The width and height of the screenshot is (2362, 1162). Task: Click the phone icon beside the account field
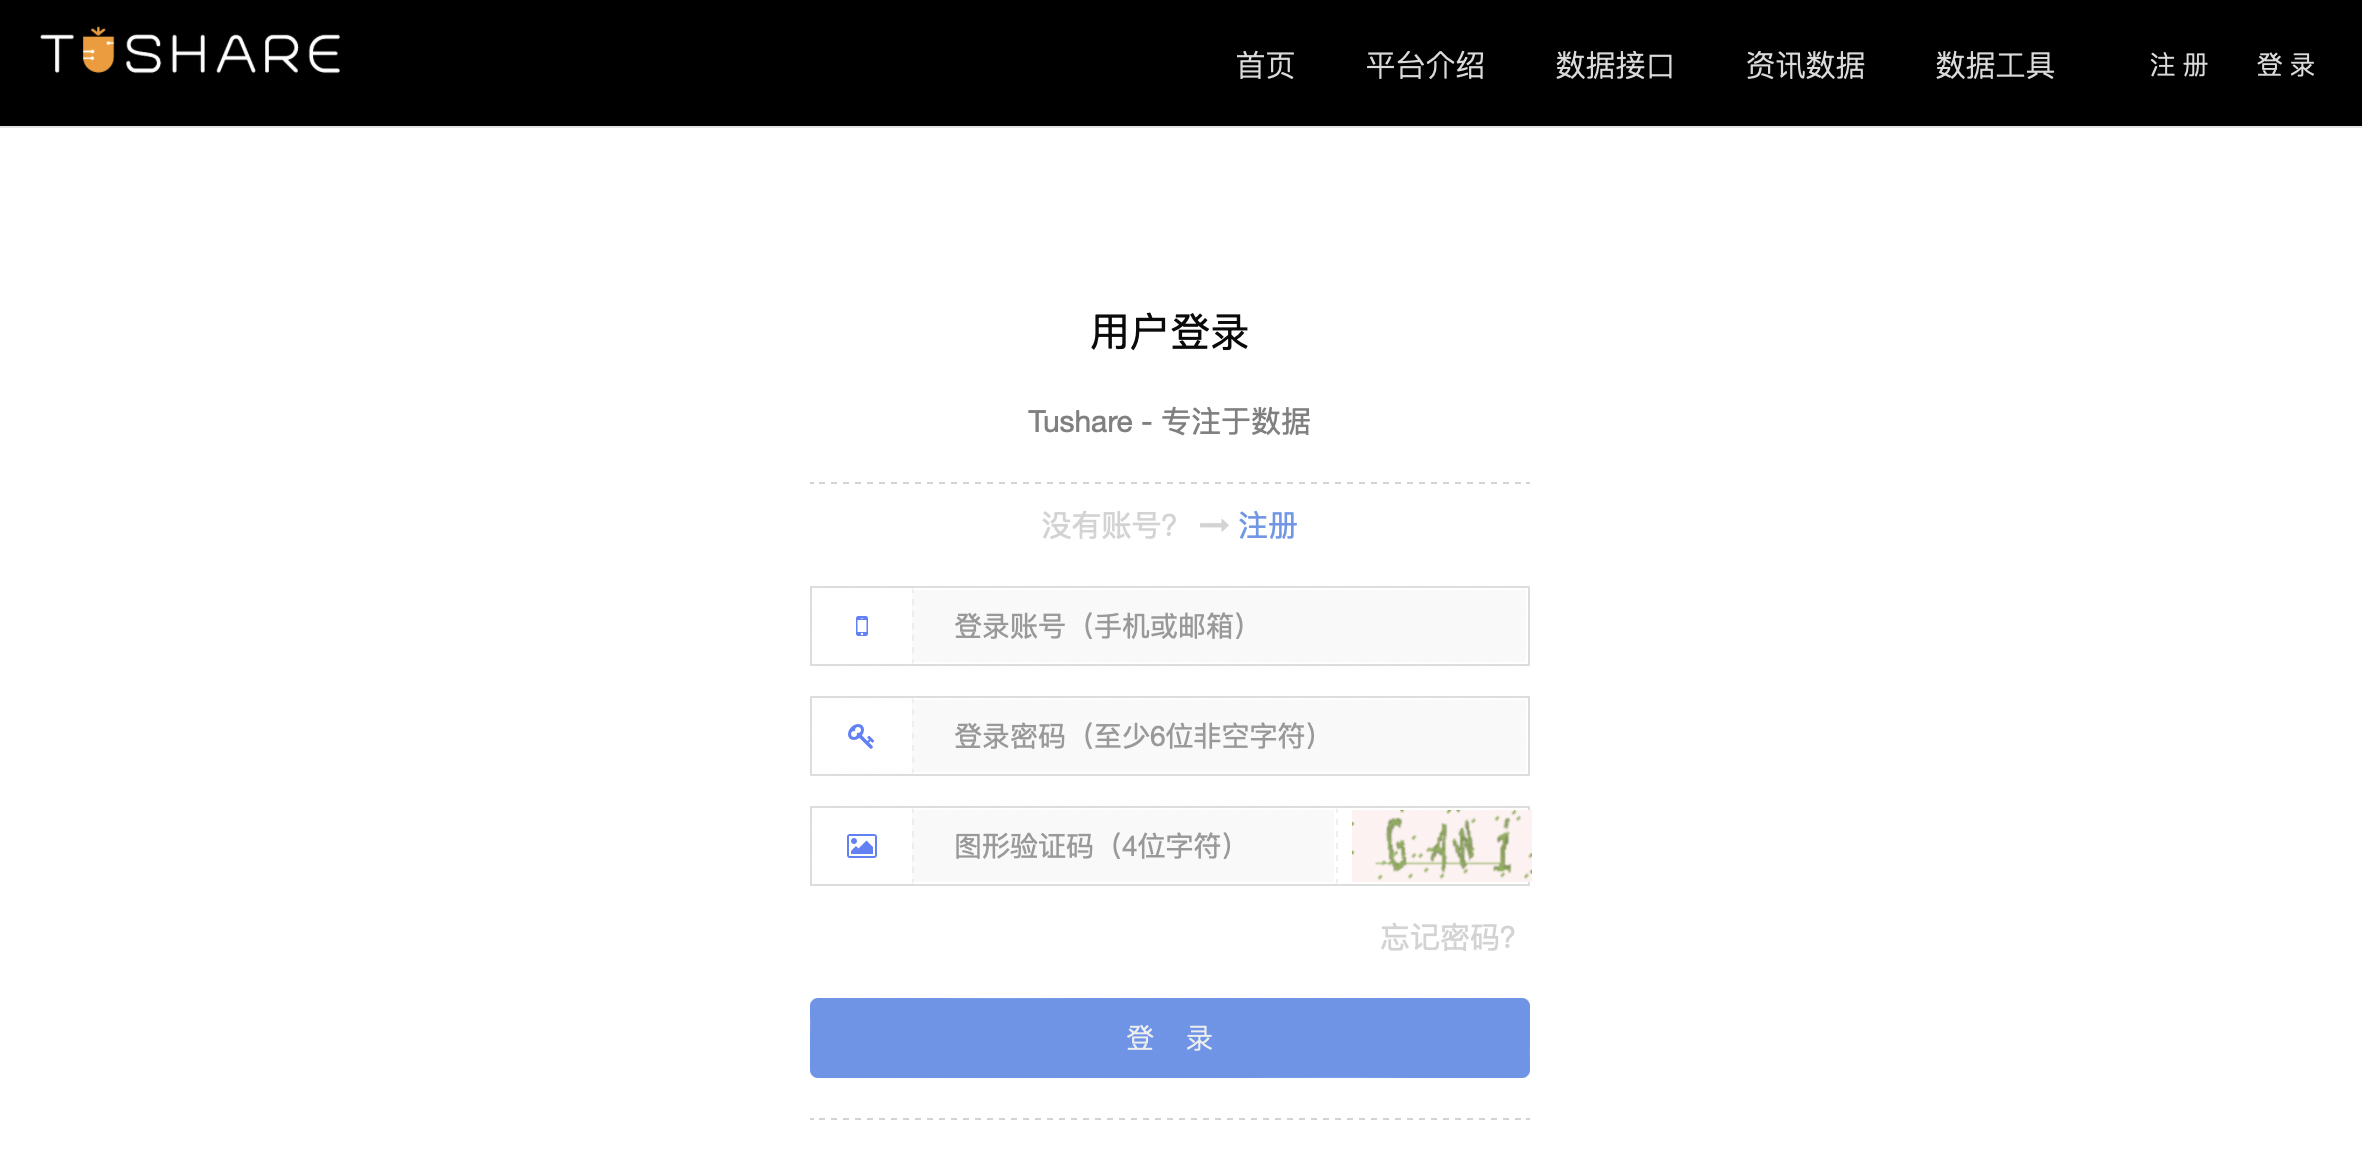tap(861, 627)
